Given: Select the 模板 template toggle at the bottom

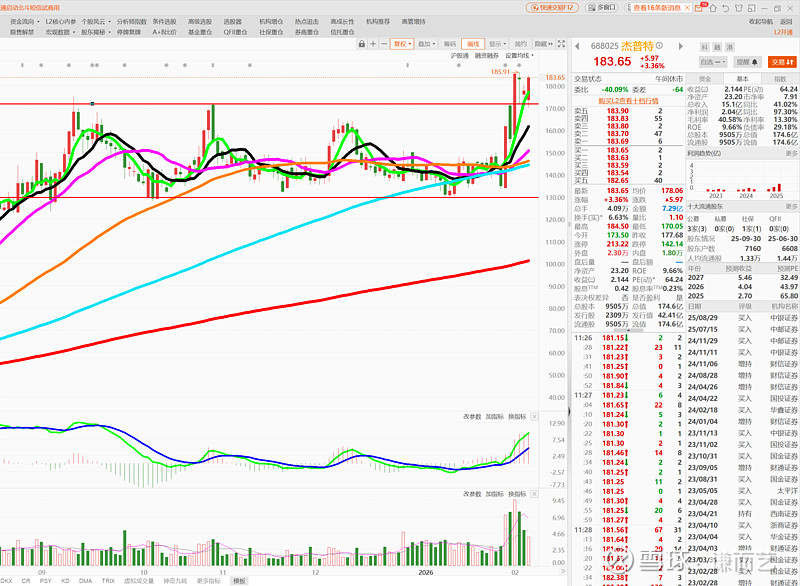Looking at the screenshot, I should (239, 581).
